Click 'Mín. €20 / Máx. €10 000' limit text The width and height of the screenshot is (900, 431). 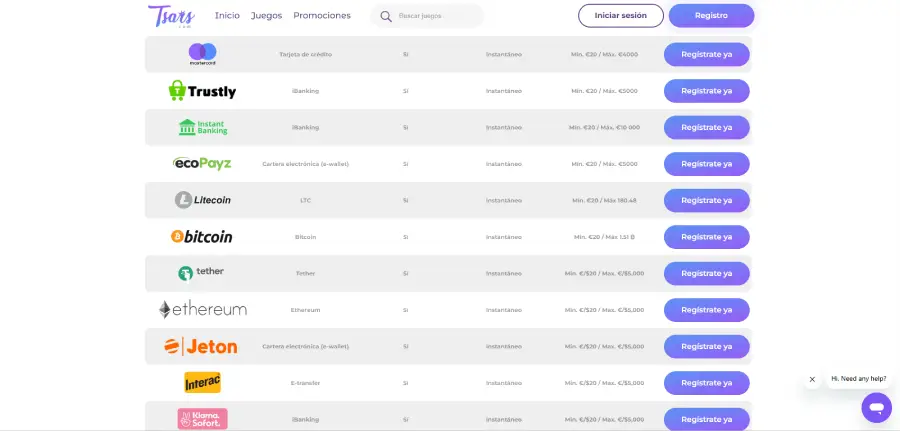click(x=604, y=127)
